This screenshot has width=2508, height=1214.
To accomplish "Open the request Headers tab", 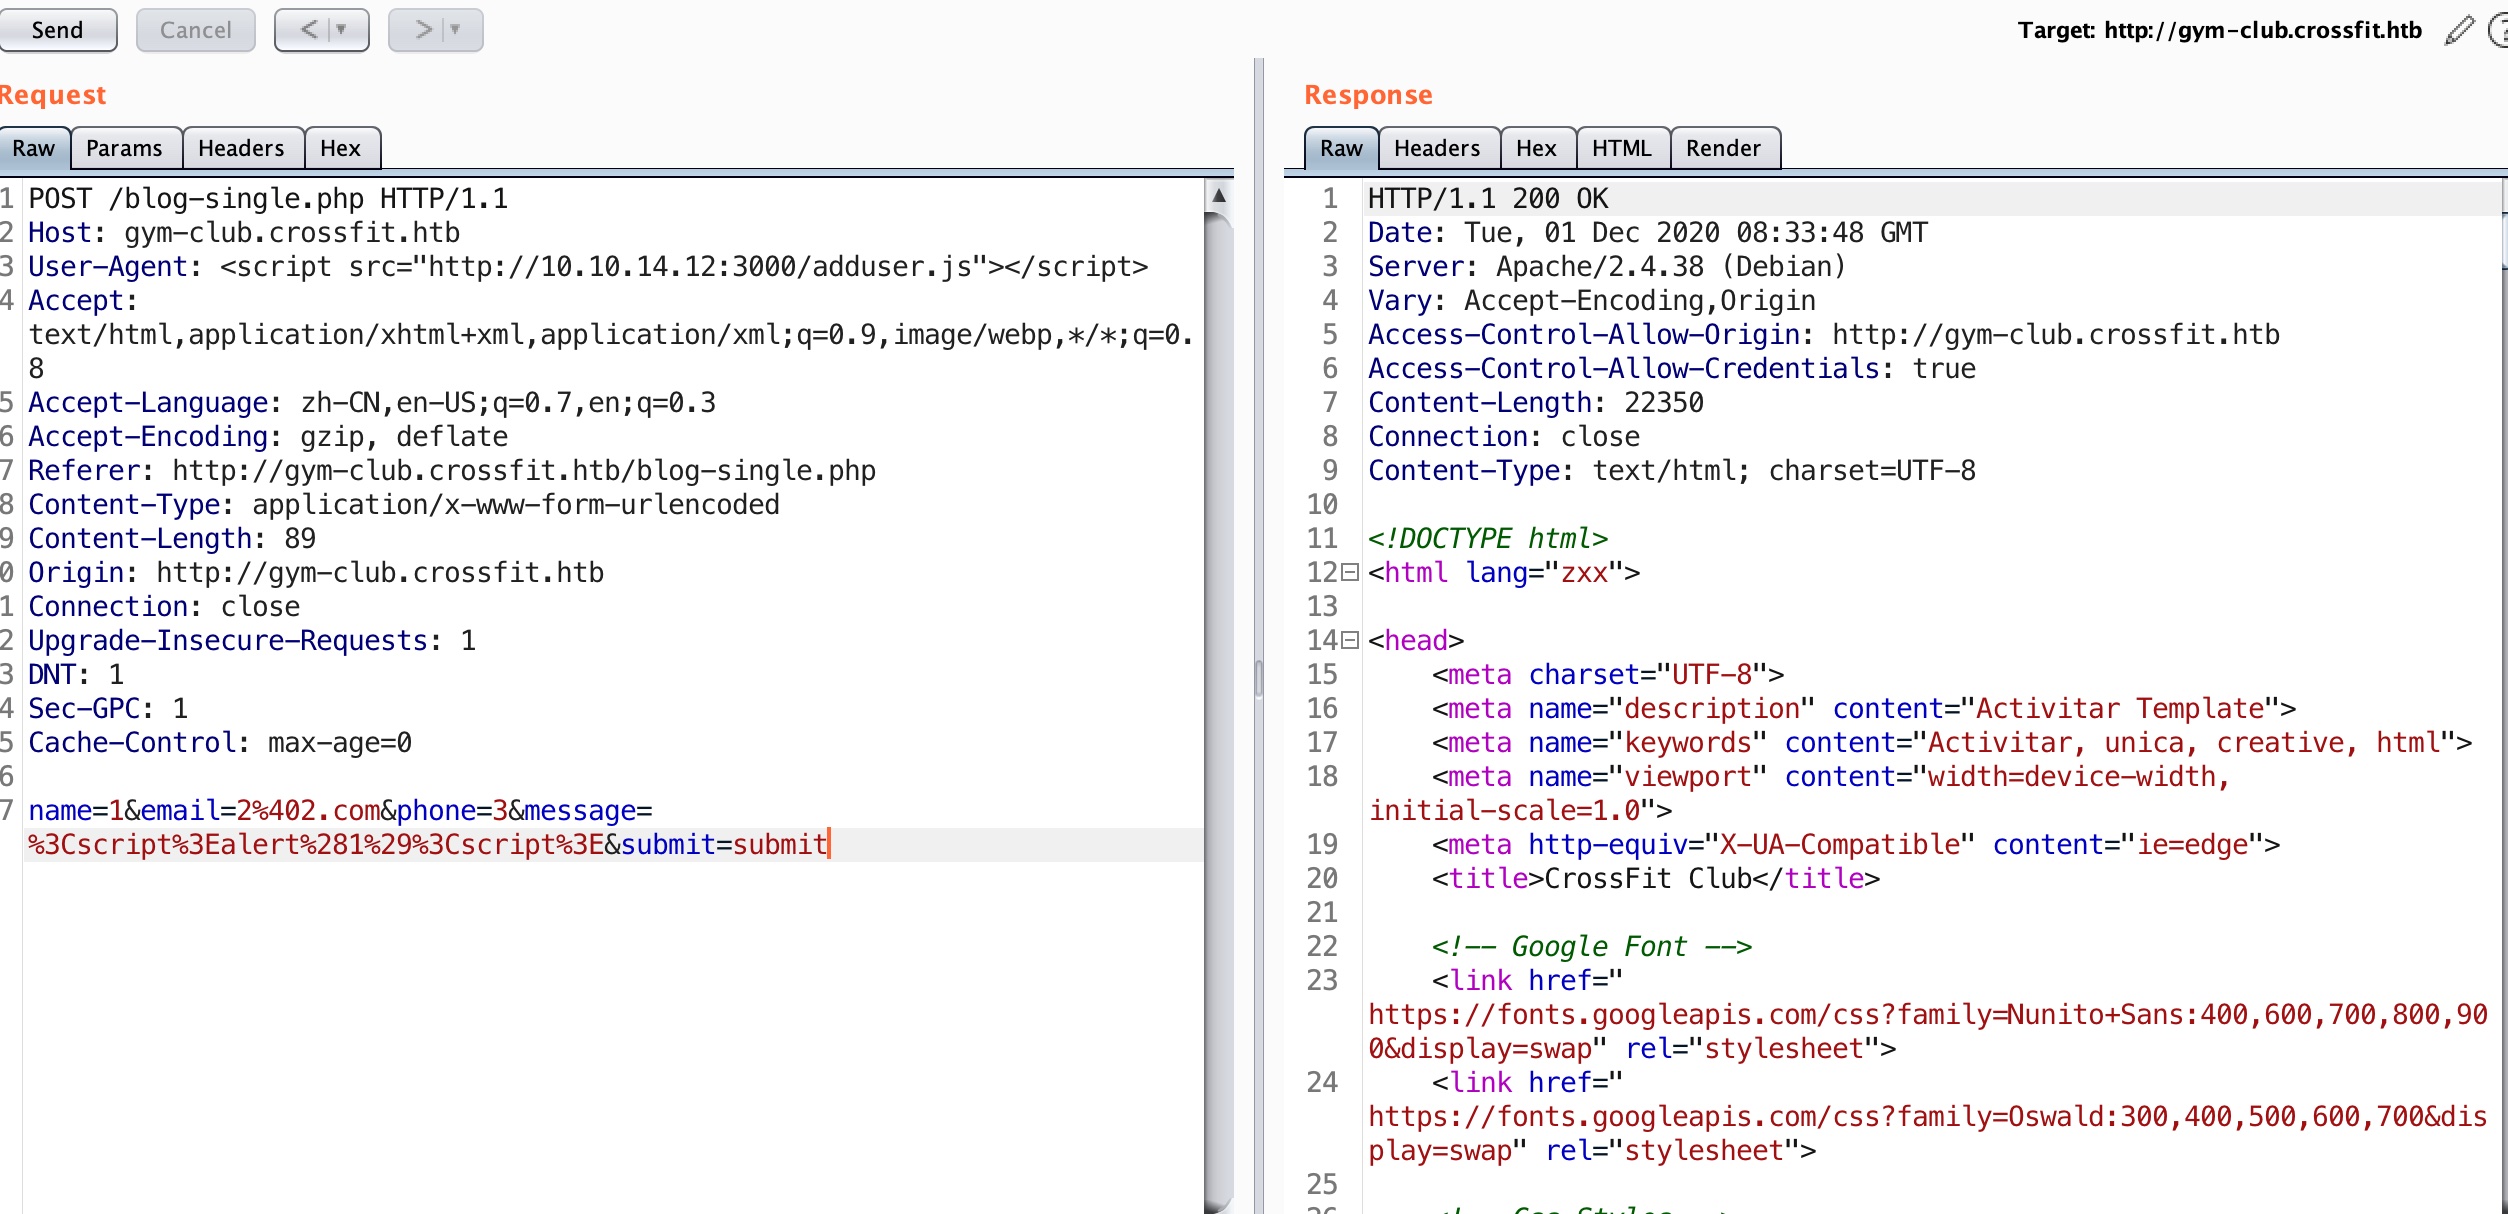I will pos(241,149).
